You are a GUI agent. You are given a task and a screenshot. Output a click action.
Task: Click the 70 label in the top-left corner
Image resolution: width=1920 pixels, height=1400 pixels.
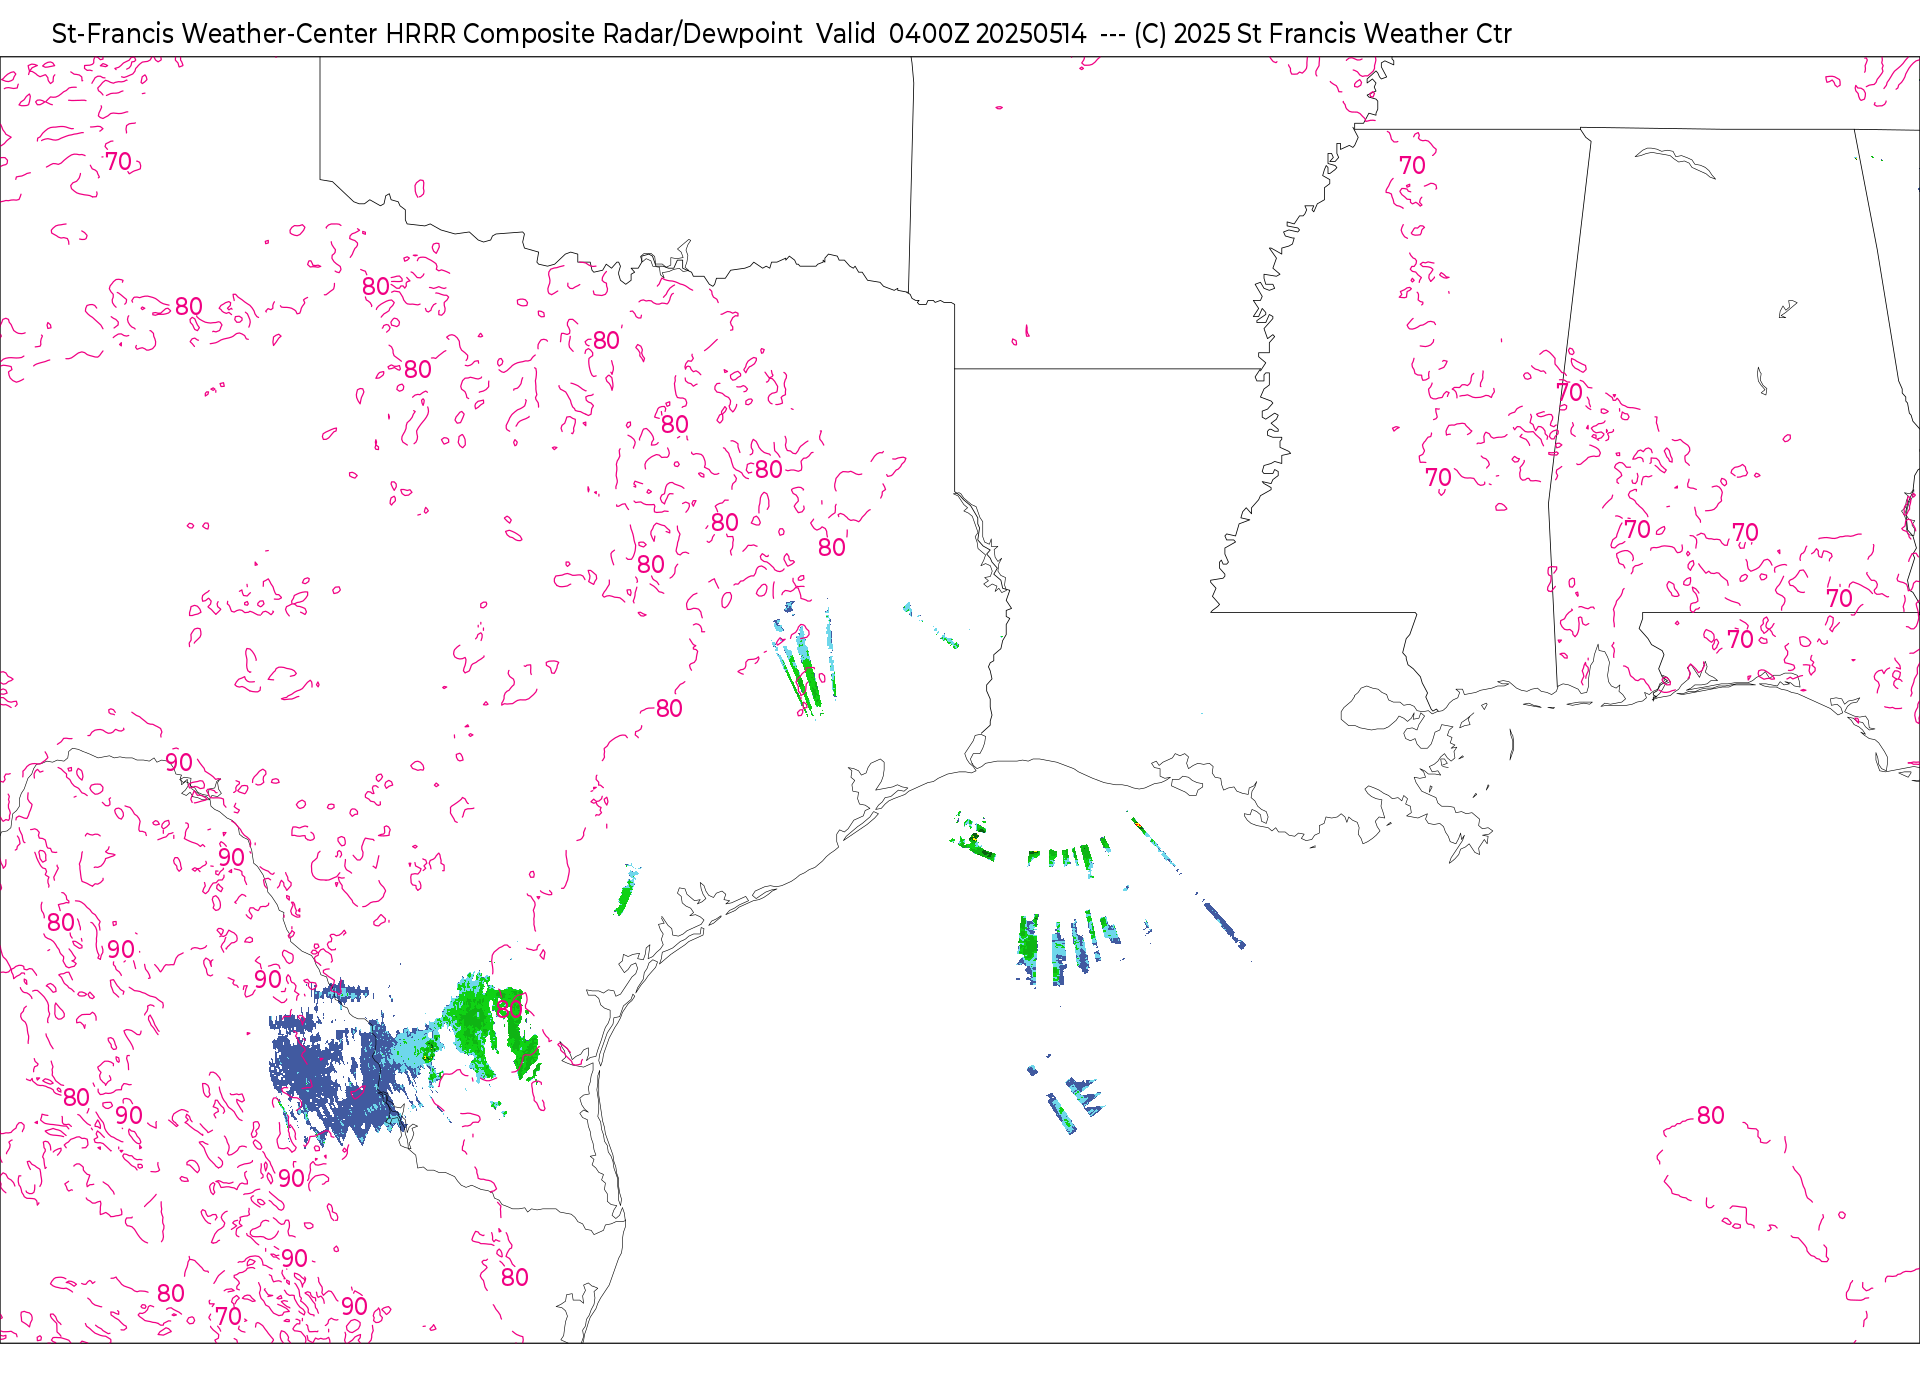point(118,161)
